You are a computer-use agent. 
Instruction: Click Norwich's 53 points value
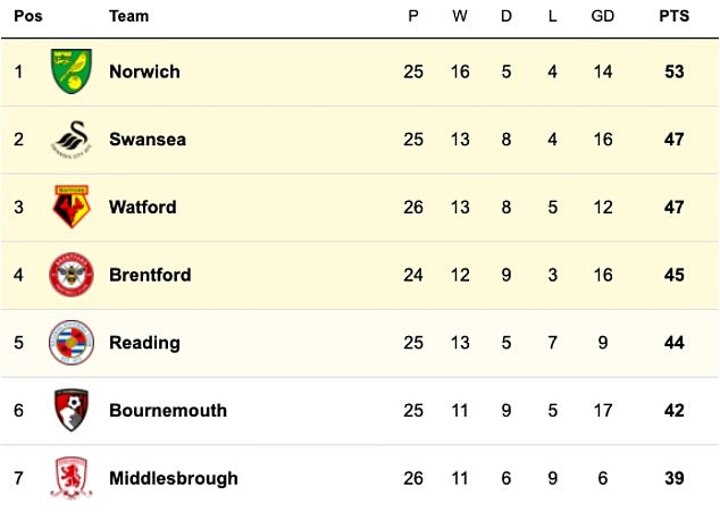(674, 72)
